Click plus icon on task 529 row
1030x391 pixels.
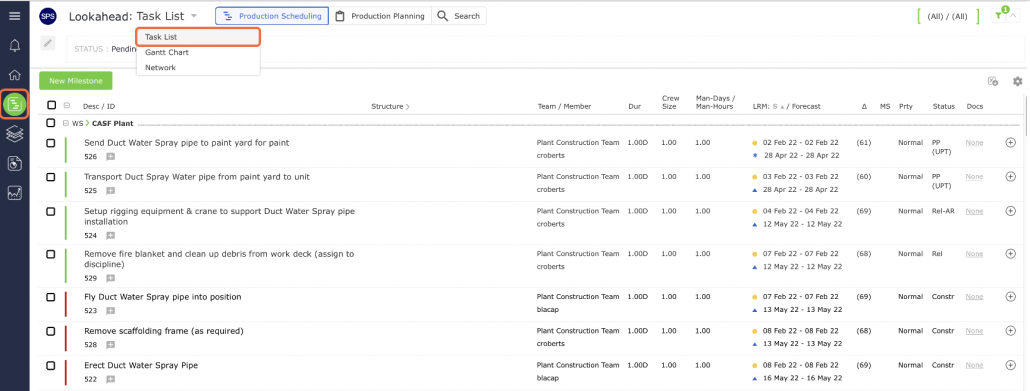pos(1010,254)
